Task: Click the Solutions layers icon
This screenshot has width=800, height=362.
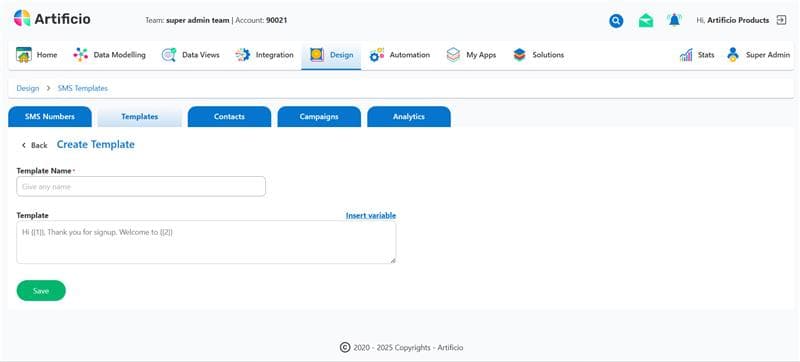Action: click(519, 55)
